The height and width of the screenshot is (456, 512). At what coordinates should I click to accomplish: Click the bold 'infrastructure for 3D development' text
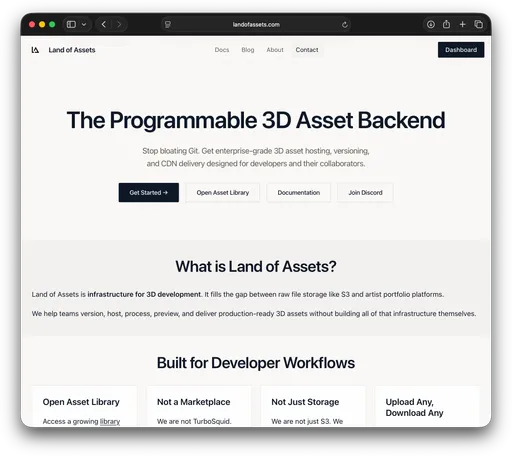click(x=144, y=294)
